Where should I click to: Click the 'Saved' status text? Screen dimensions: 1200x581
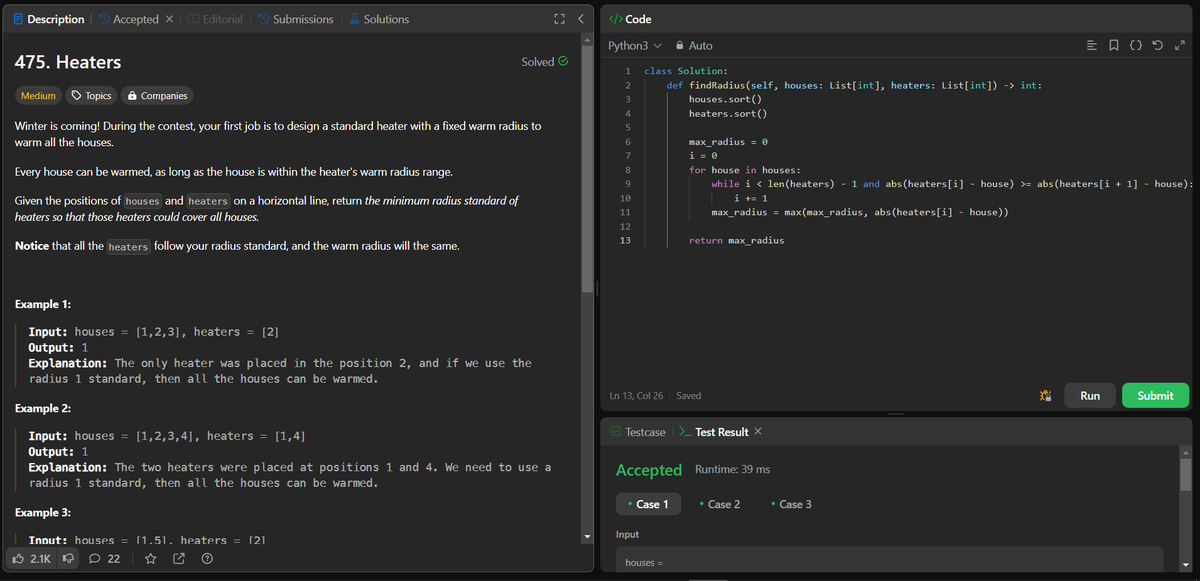point(689,396)
